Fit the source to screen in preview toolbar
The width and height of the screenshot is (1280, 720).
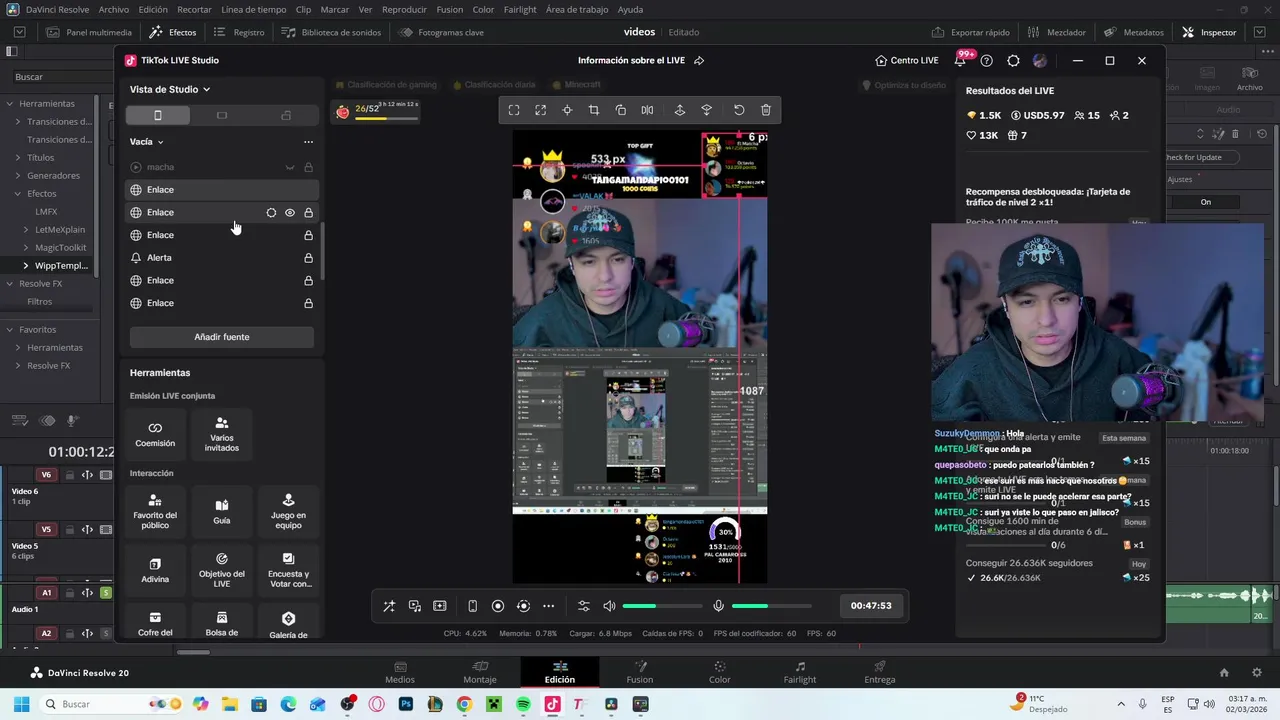coord(514,110)
